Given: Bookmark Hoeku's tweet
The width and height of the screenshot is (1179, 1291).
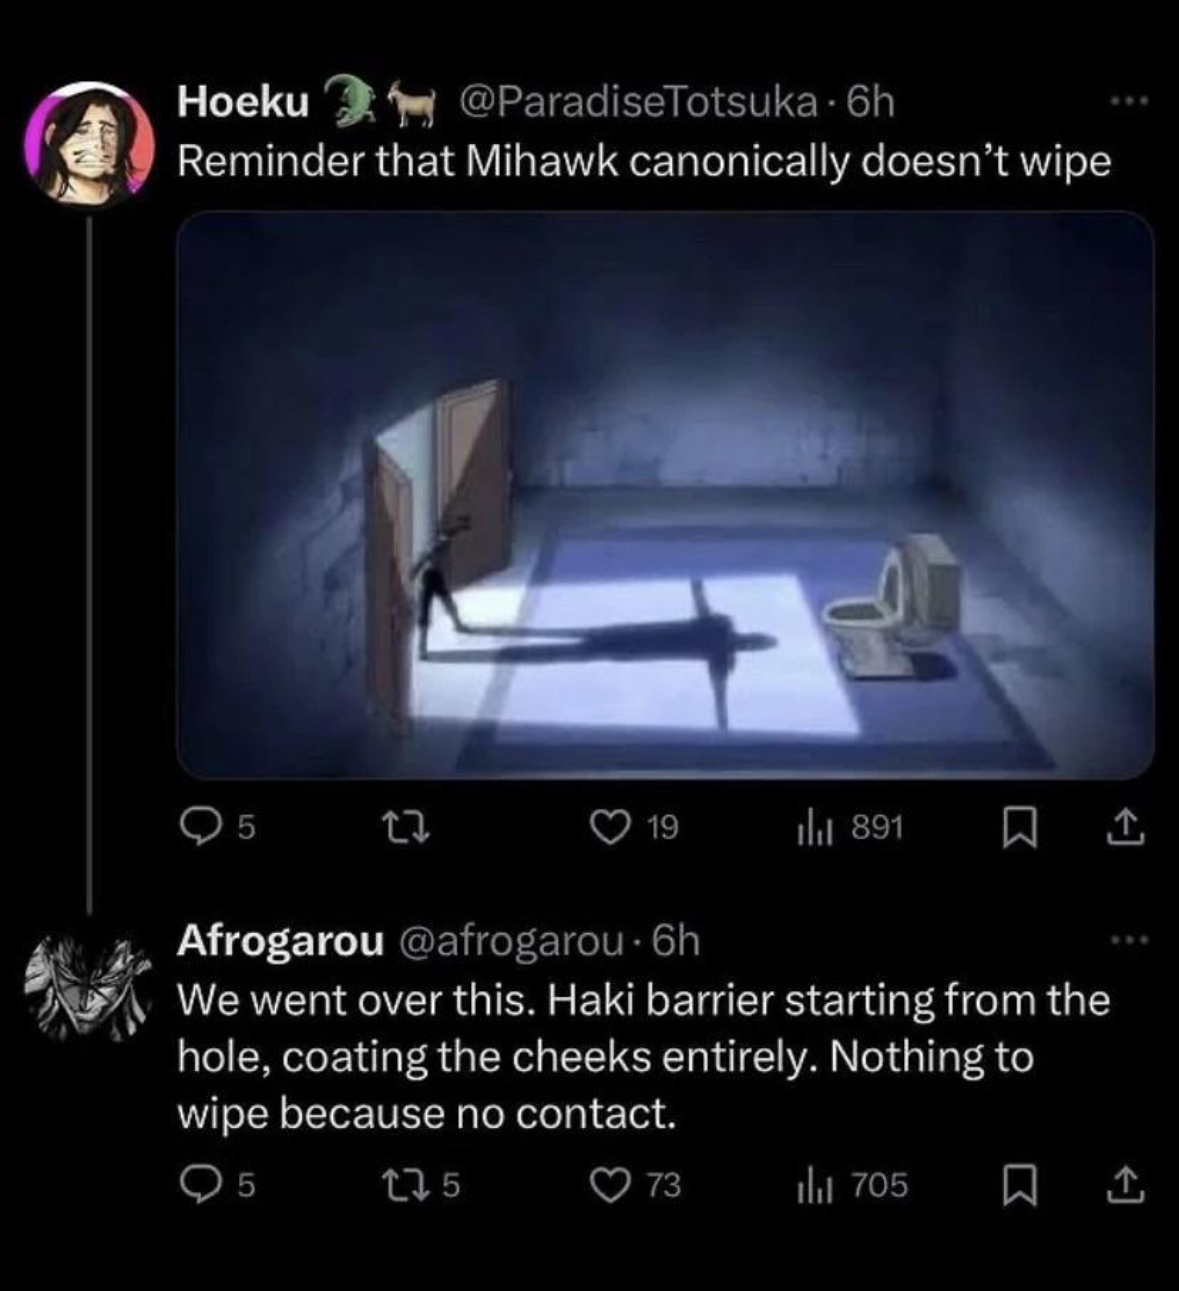Looking at the screenshot, I should [x=1019, y=827].
